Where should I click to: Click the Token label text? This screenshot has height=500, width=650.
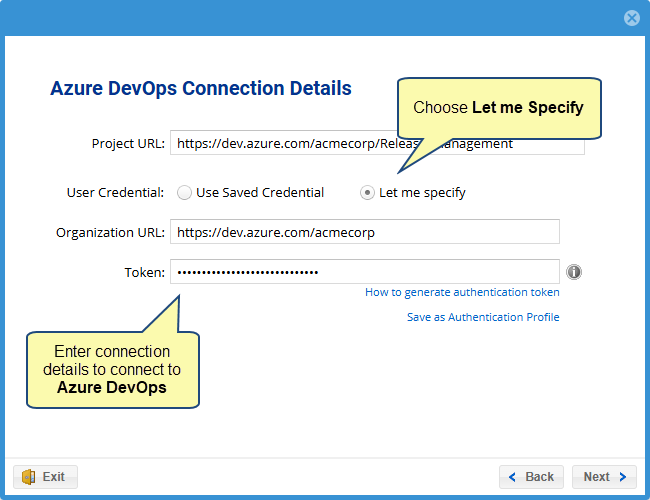tap(144, 272)
